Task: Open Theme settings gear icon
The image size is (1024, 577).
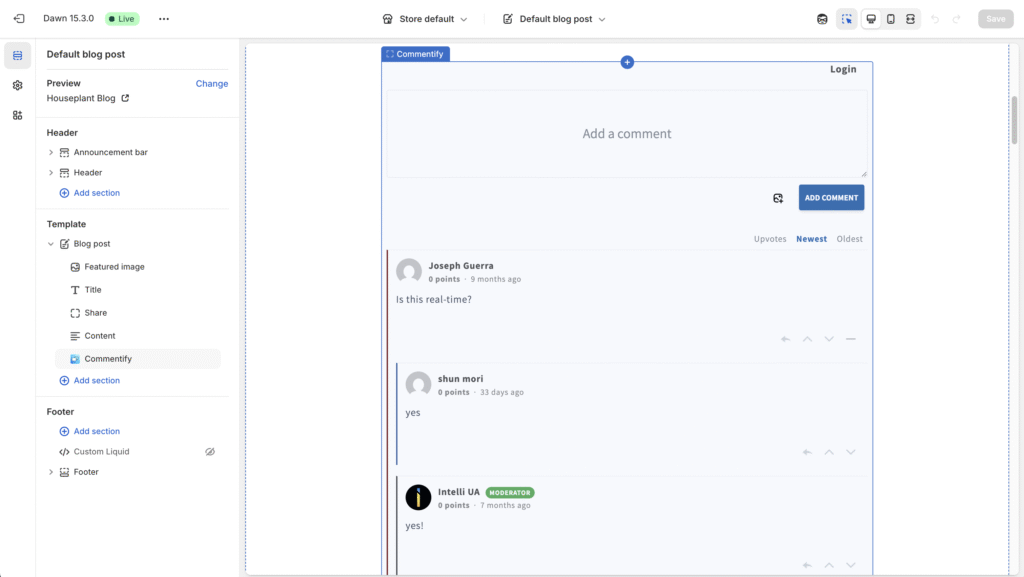Action: pos(18,86)
